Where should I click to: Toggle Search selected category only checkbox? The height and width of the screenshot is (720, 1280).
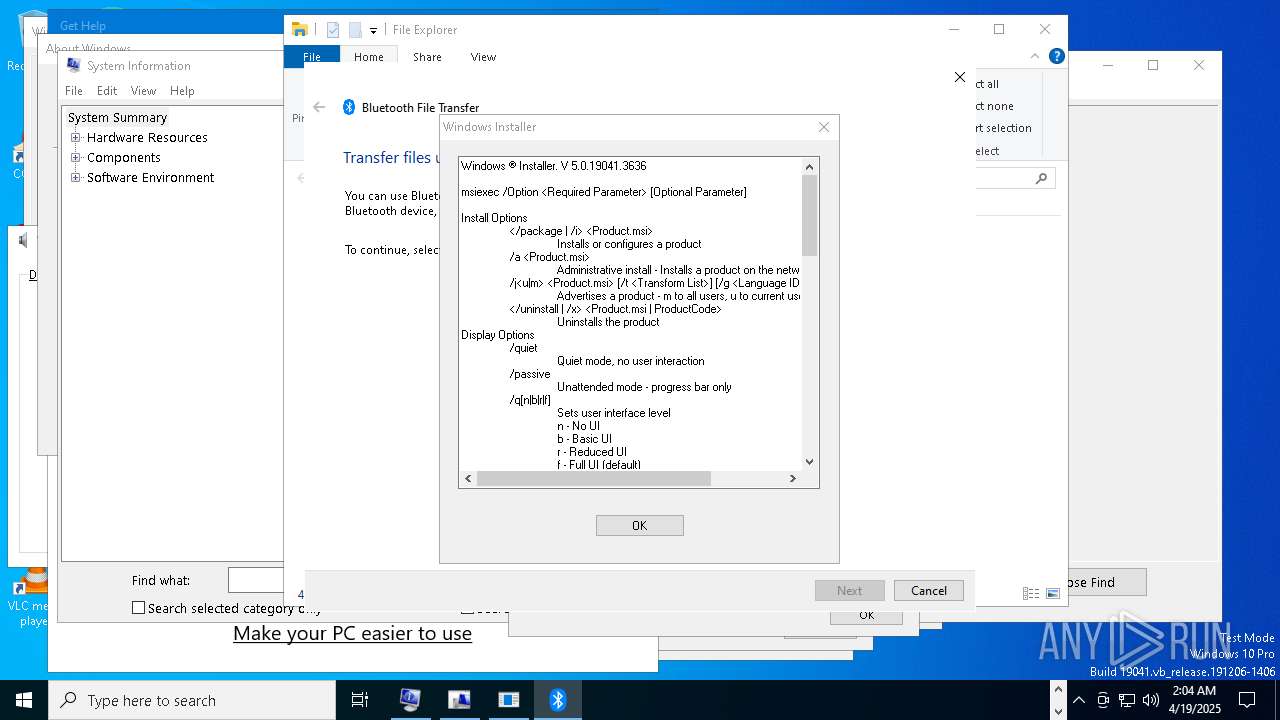click(x=138, y=608)
